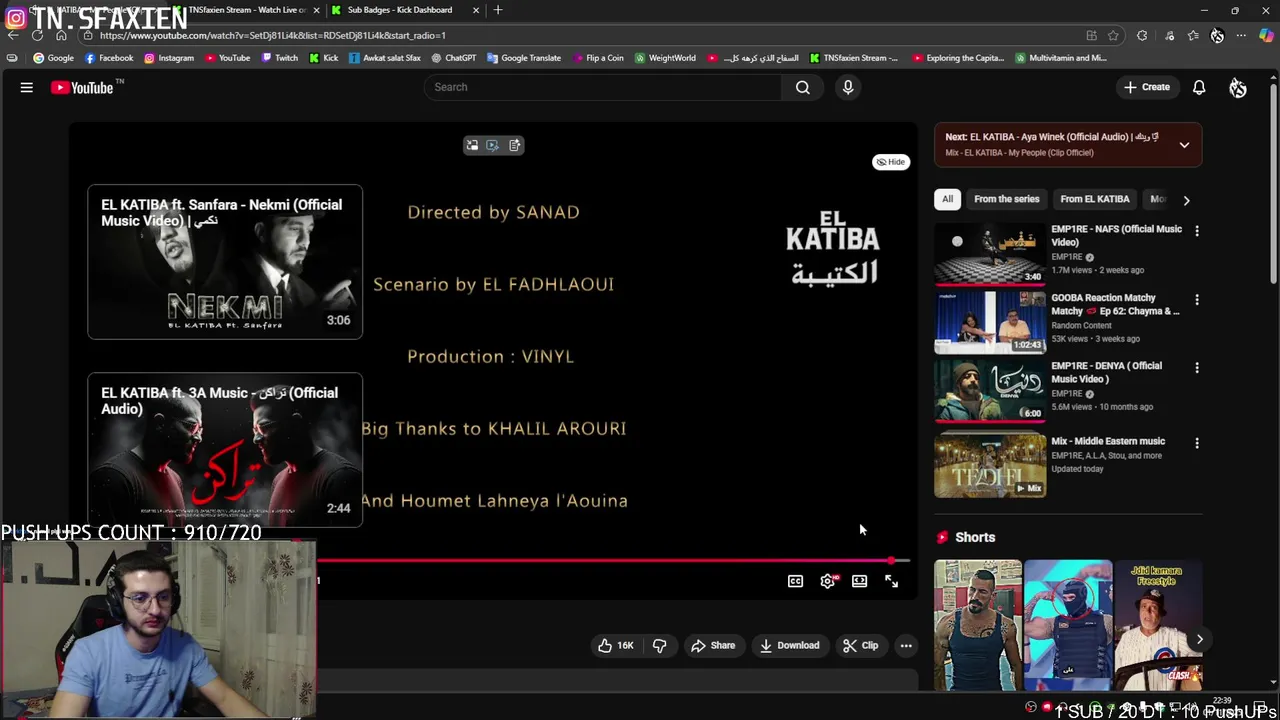Image resolution: width=1280 pixels, height=720 pixels.
Task: Select From the series chip
Action: click(1006, 199)
